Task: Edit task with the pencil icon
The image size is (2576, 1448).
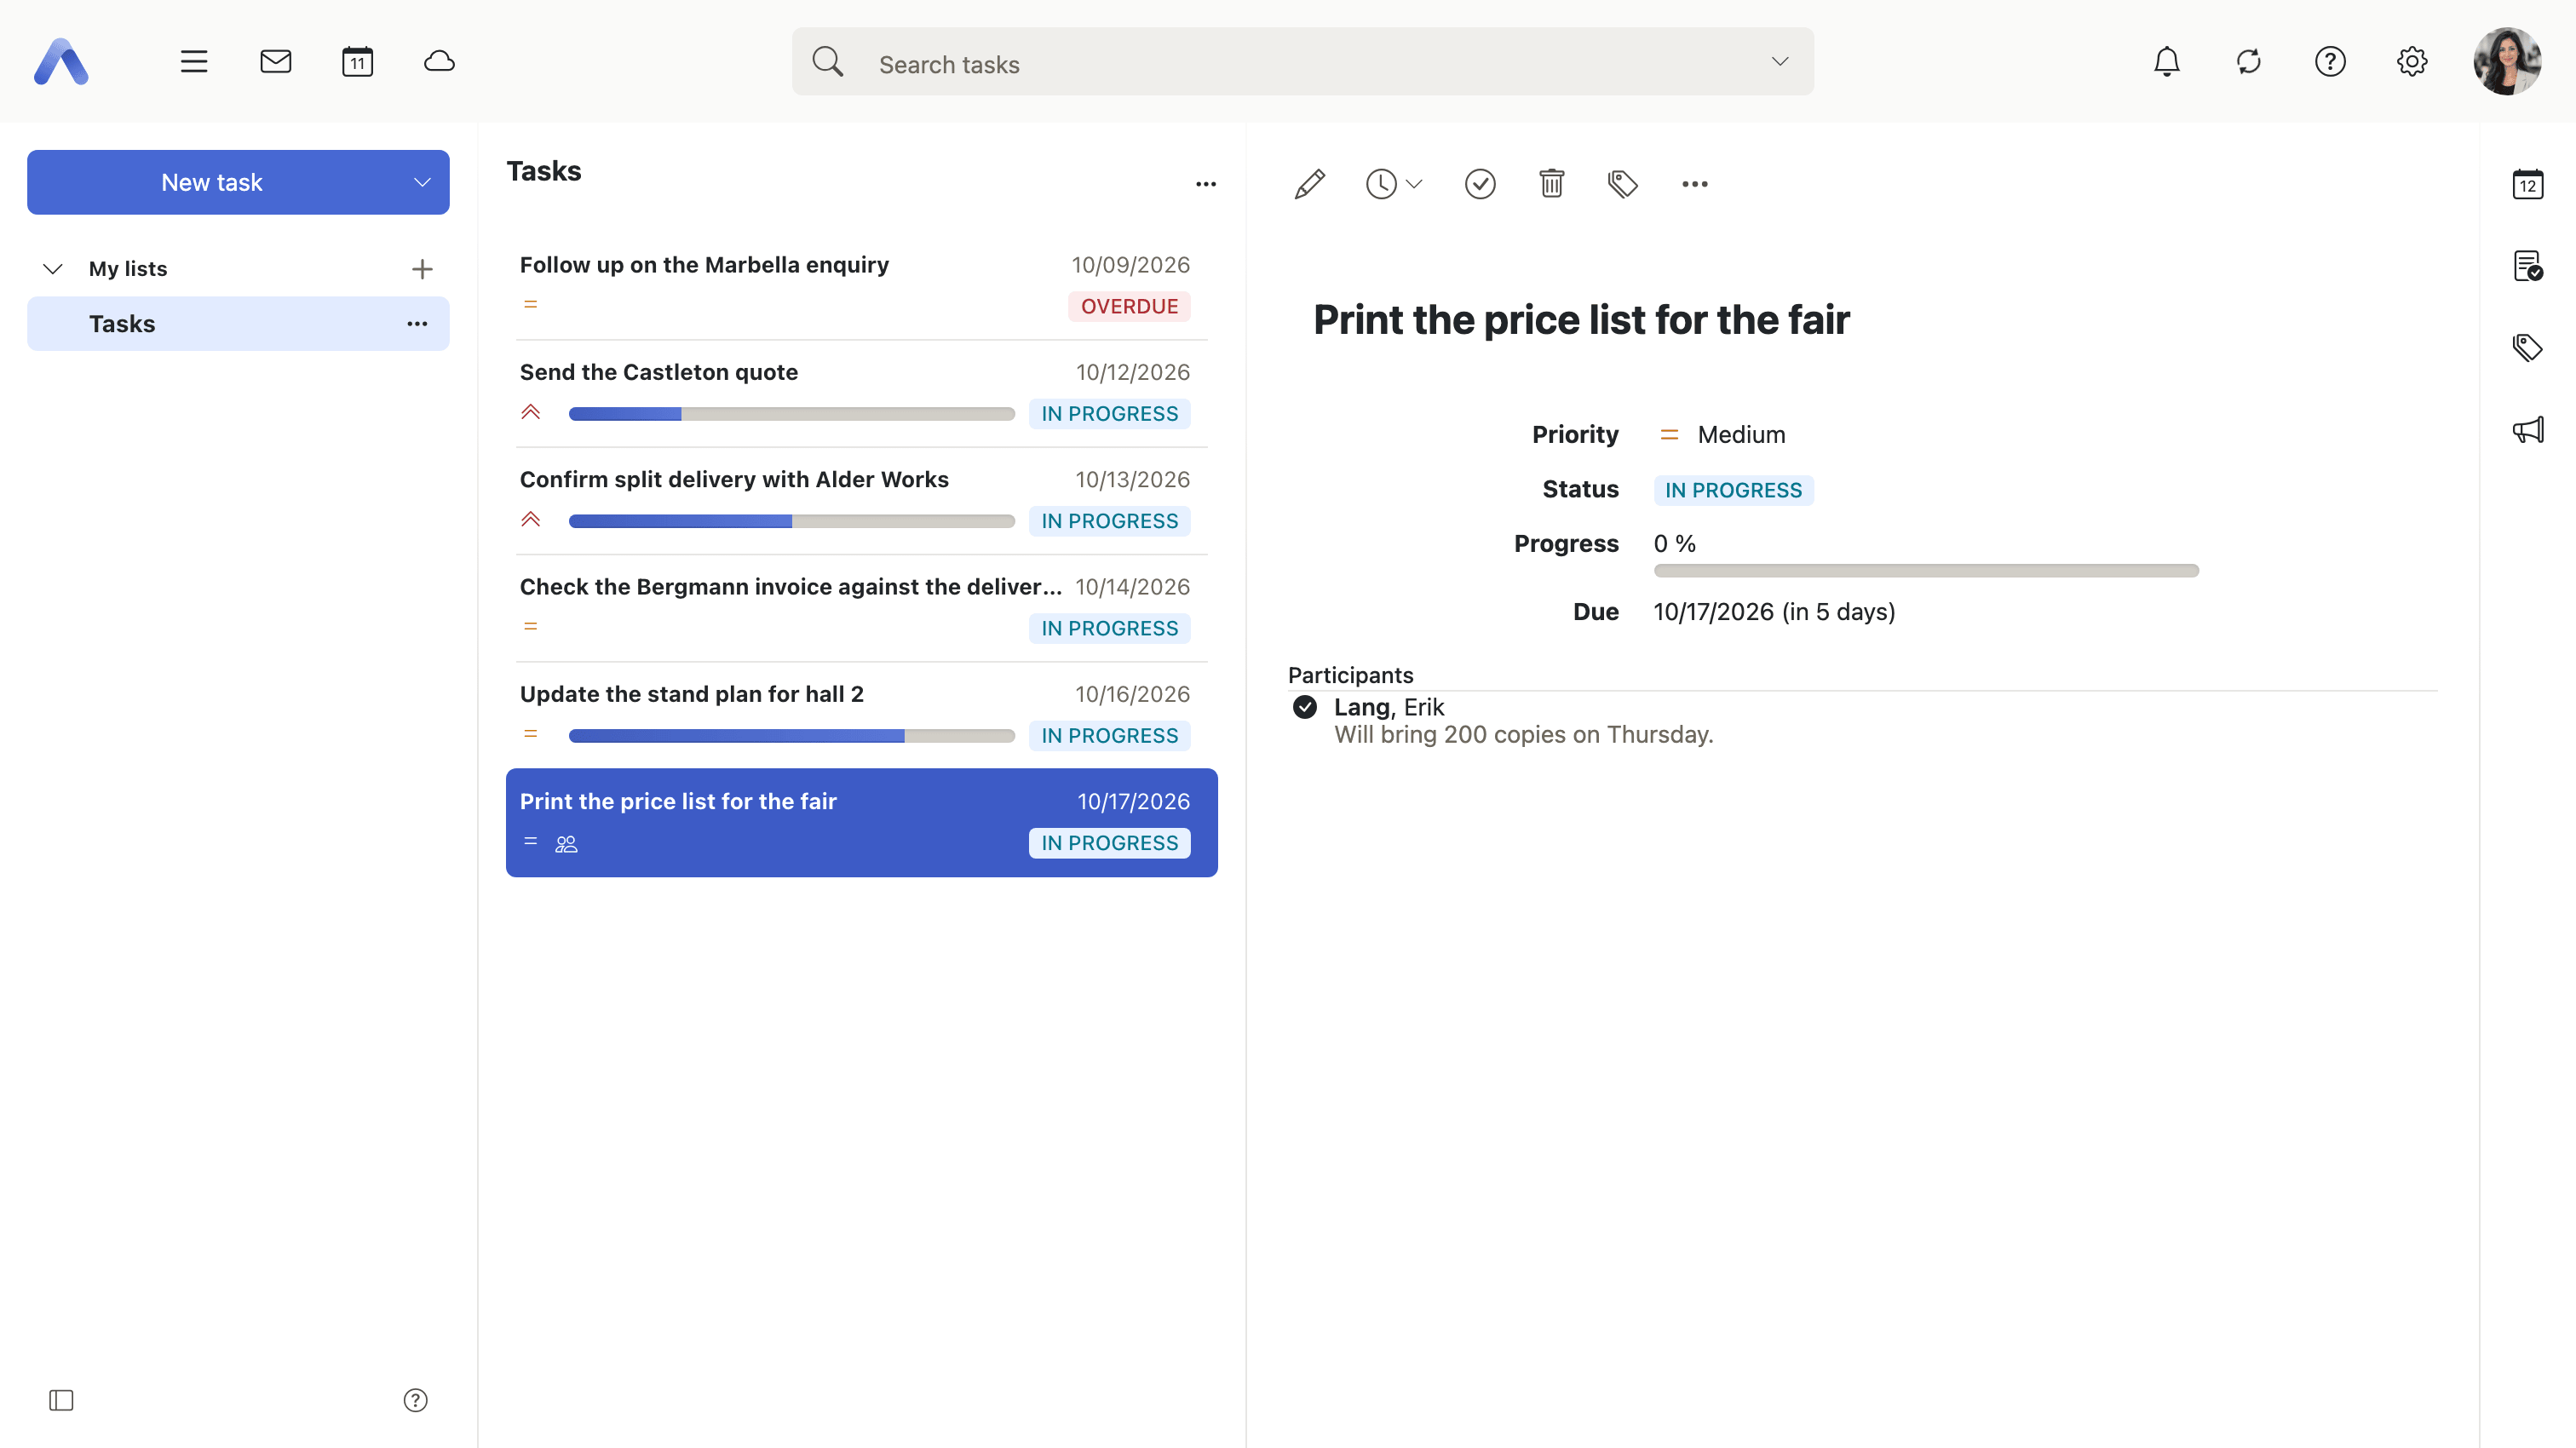Action: tap(1310, 184)
